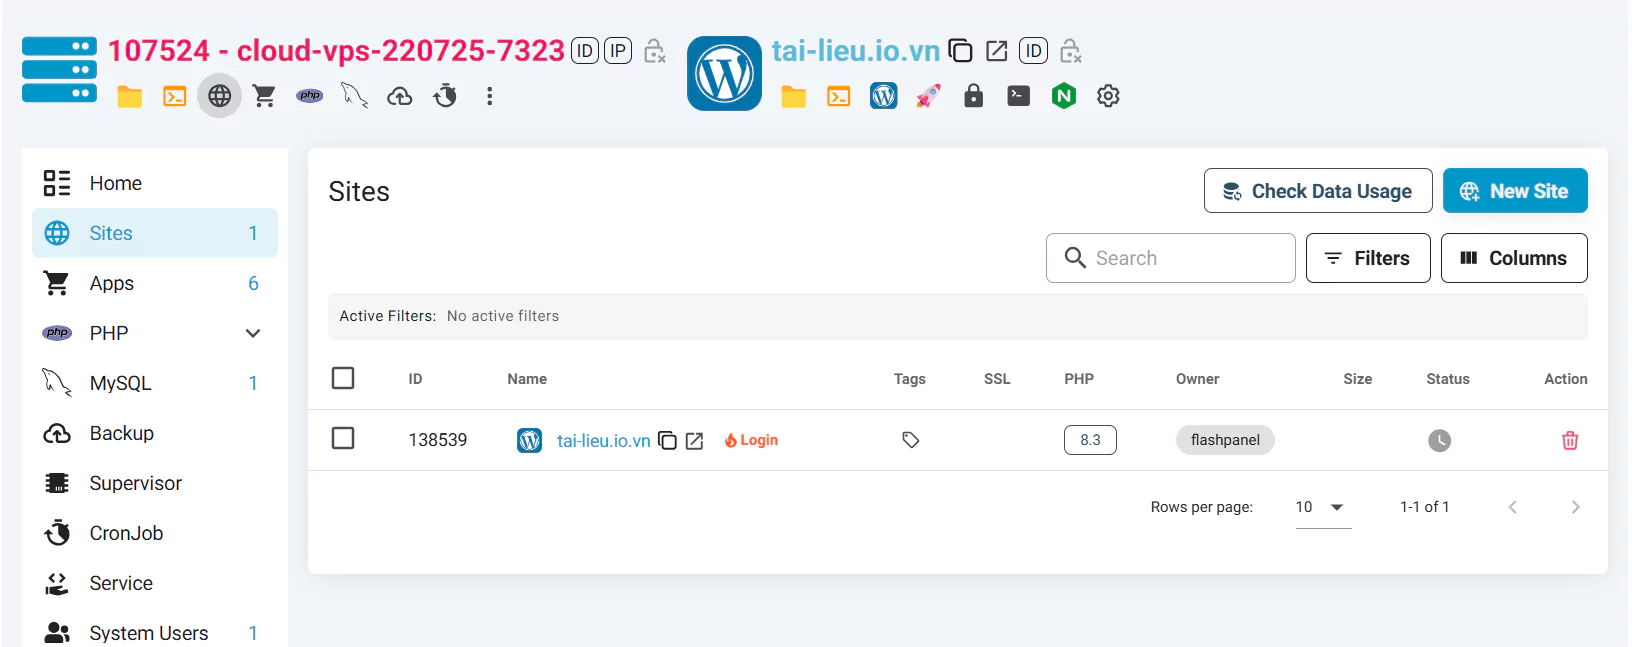Copy tai-lieu.io.vn name in table row
Screen dimensions: 1632x647
[x=667, y=441]
